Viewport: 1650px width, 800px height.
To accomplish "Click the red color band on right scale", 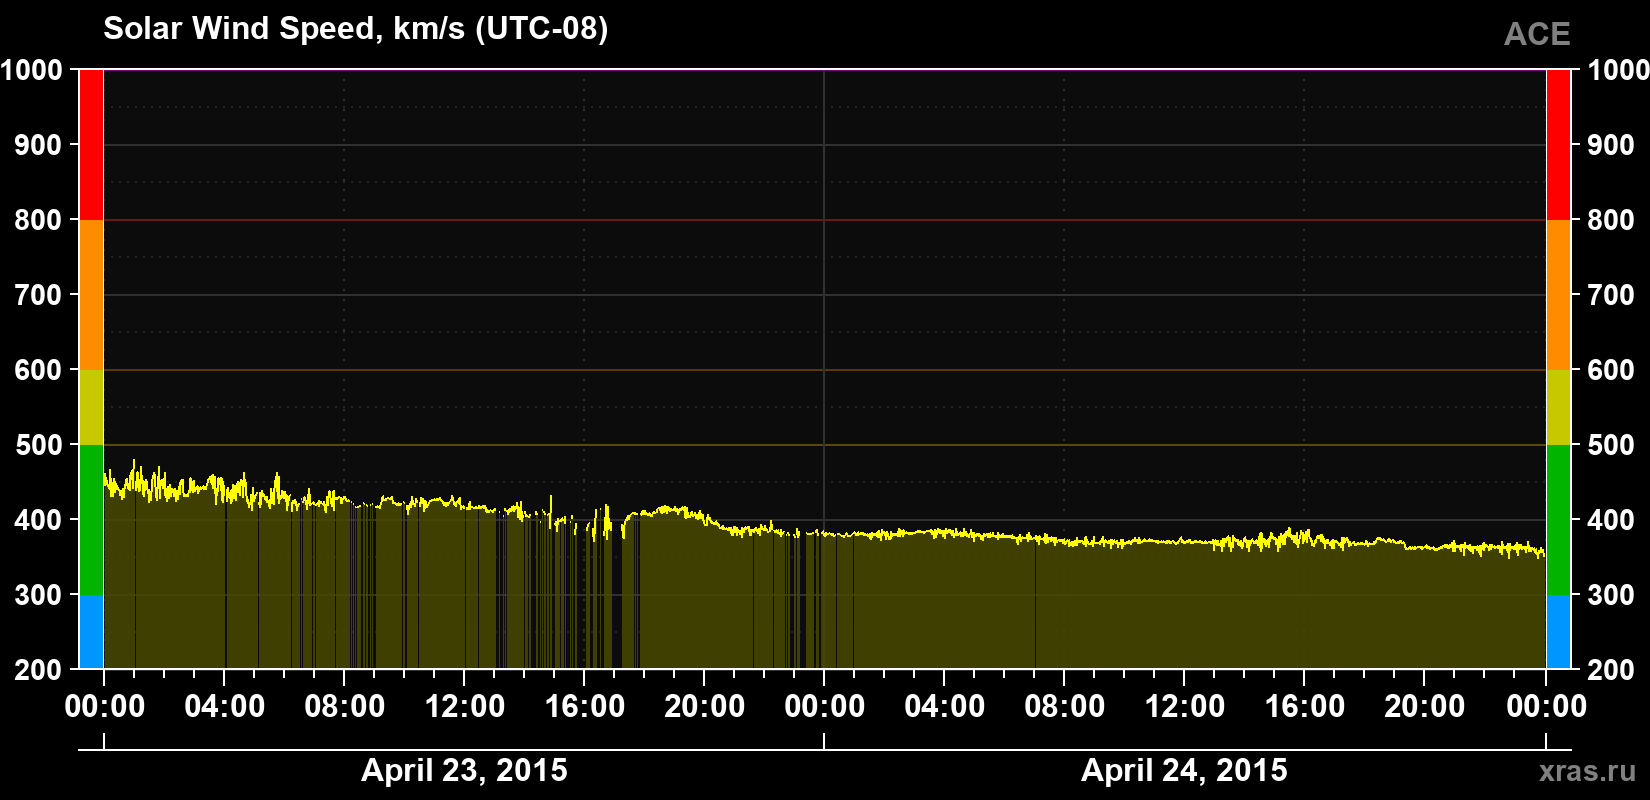I will pos(1559,145).
